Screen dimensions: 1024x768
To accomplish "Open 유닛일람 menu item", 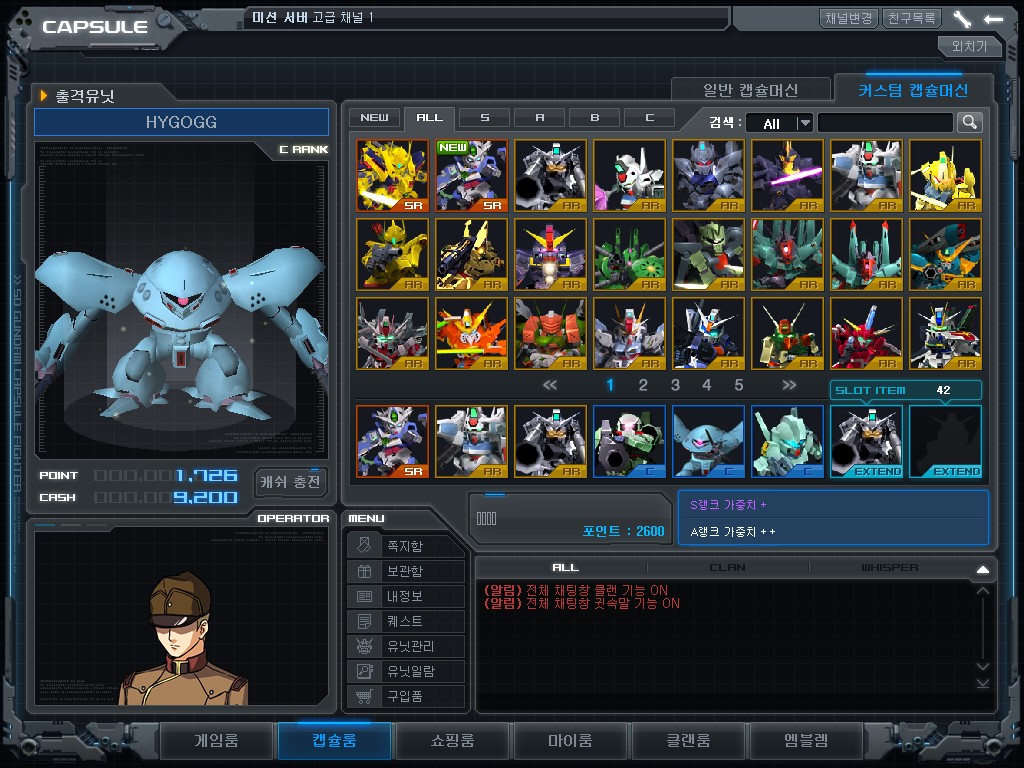I will click(406, 671).
